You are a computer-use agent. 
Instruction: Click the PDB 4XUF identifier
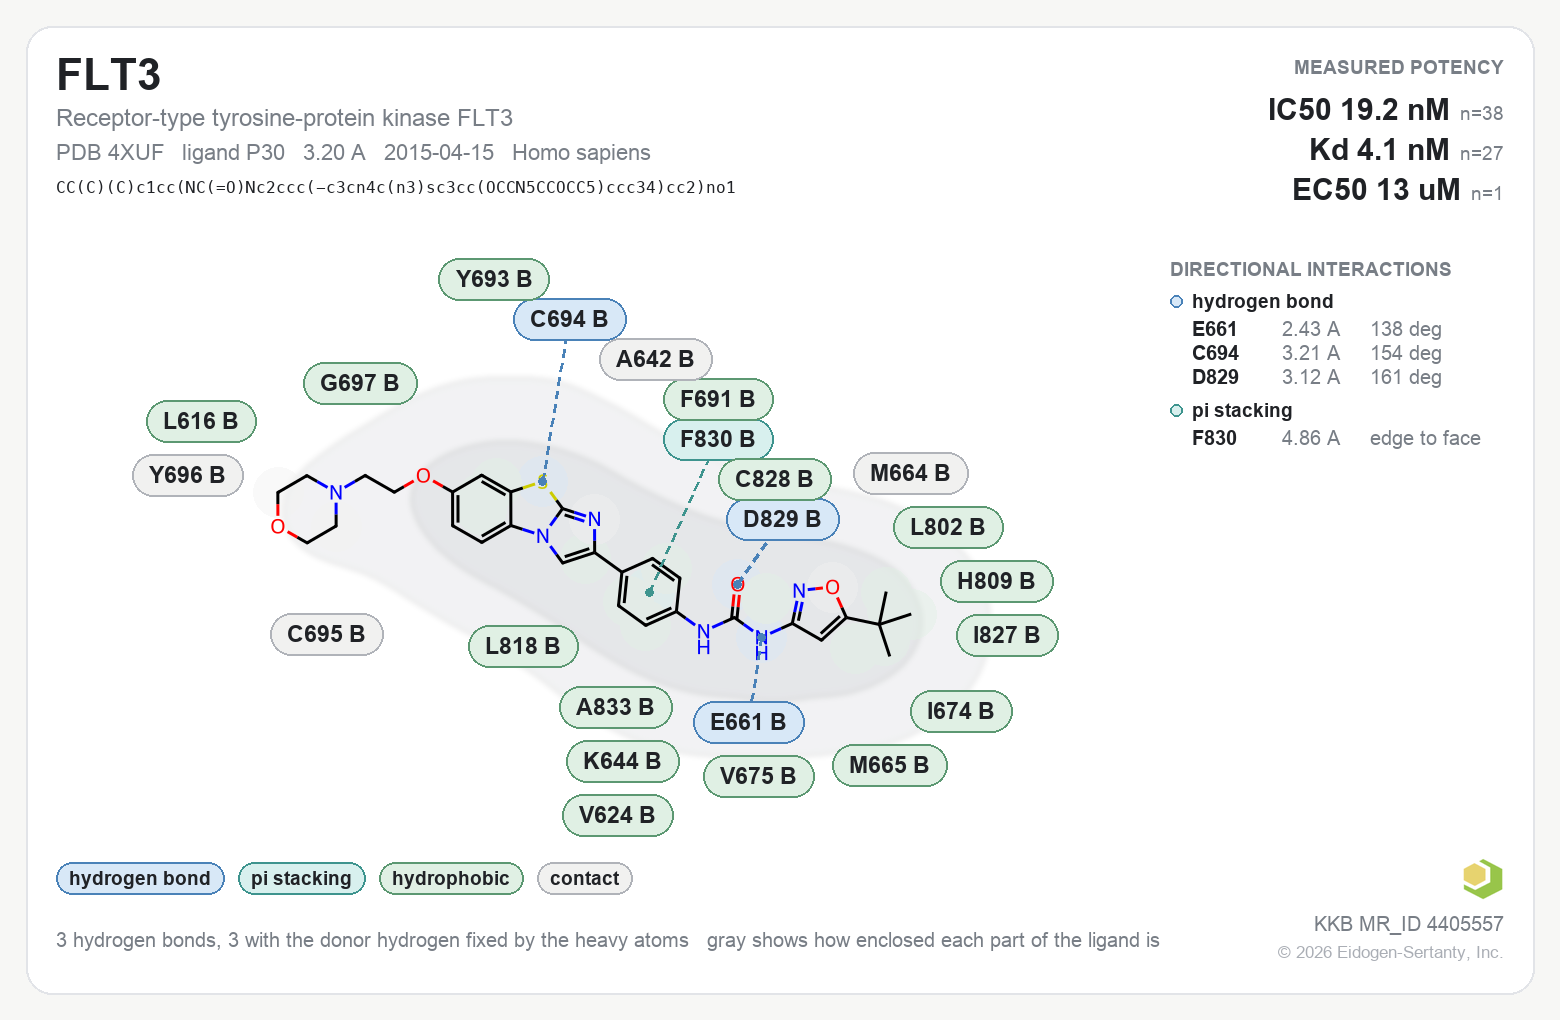point(110,152)
